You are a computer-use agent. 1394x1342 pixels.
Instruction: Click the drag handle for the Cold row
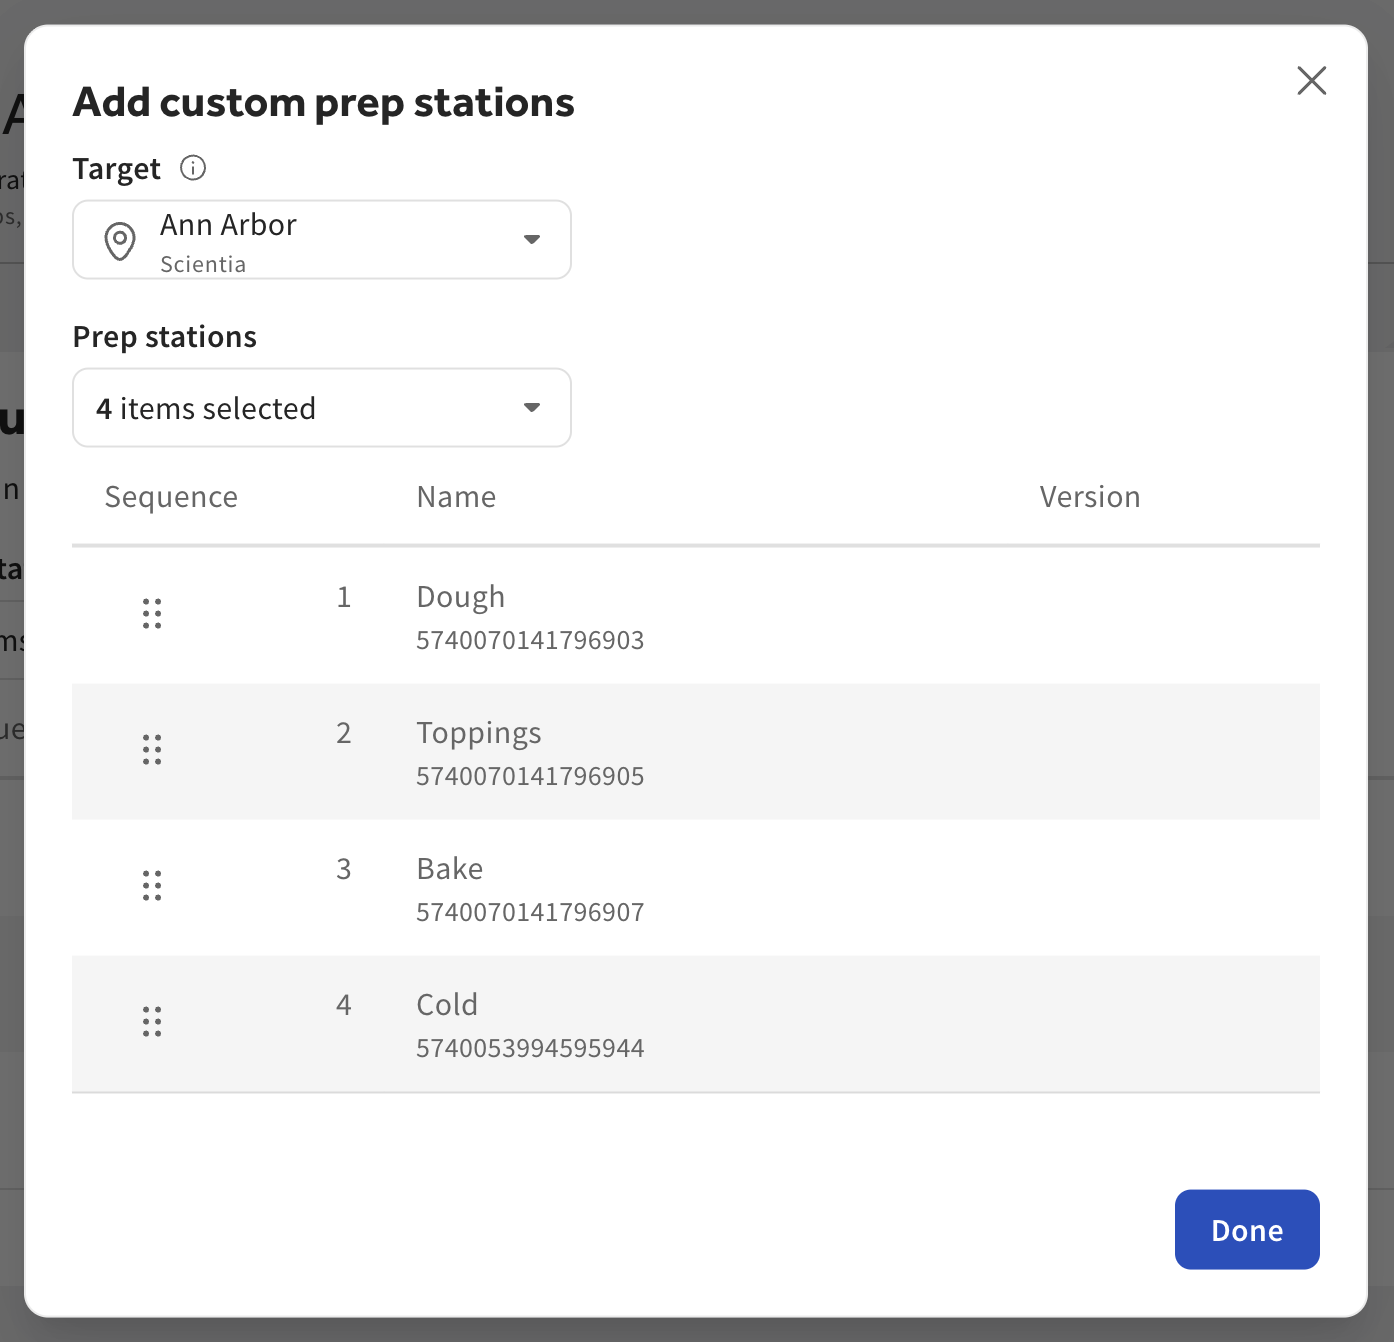(152, 1021)
